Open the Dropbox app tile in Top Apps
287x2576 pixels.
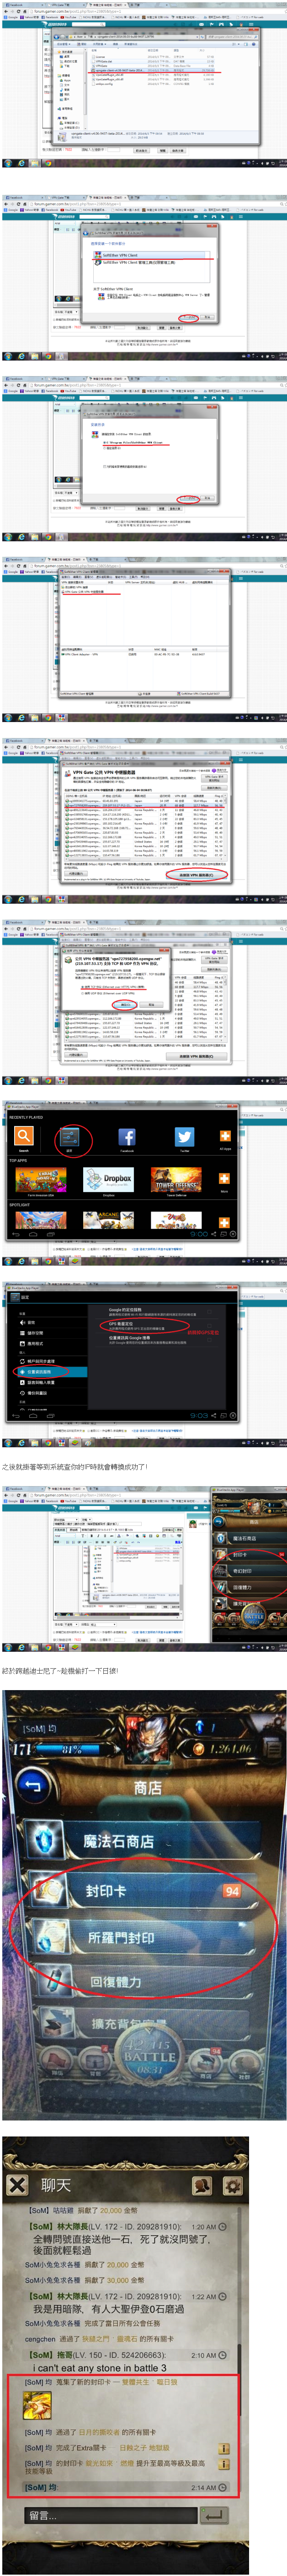109,1179
